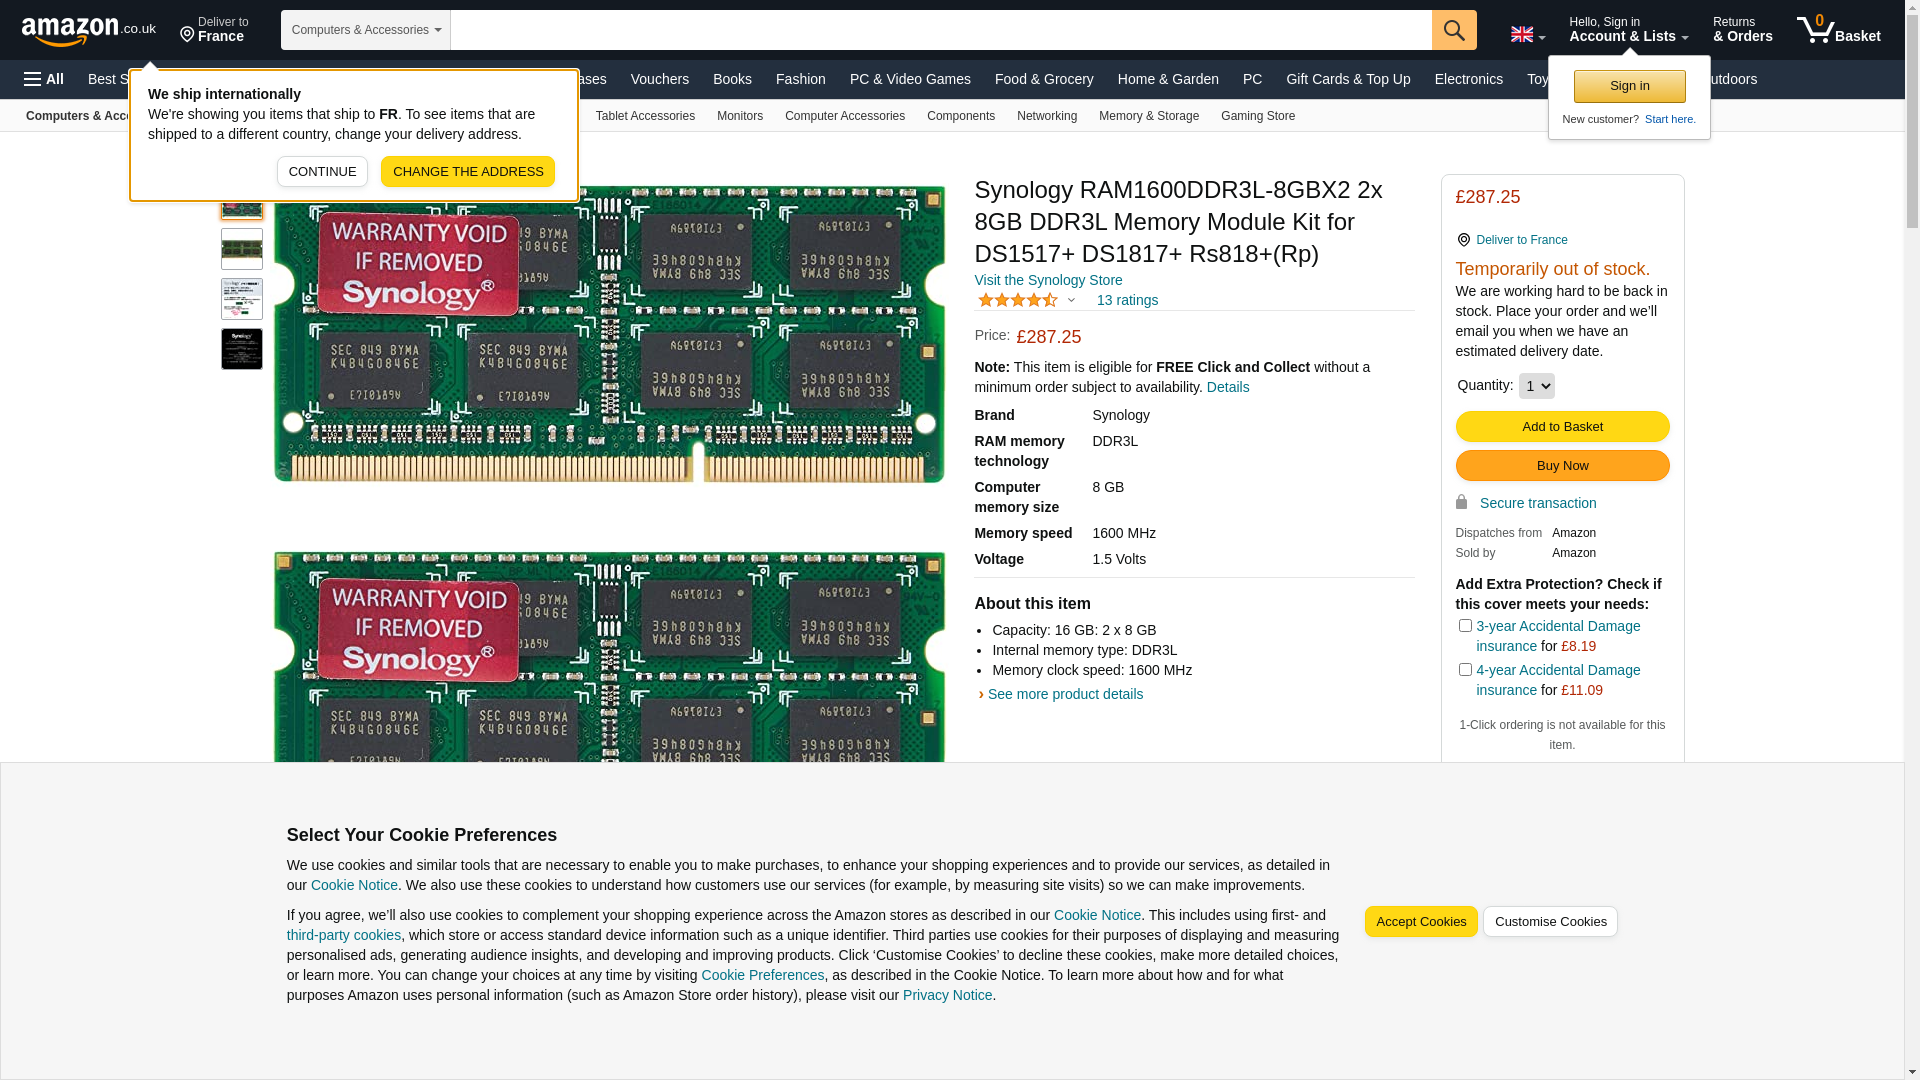Click the star rating icon

click(x=1018, y=300)
